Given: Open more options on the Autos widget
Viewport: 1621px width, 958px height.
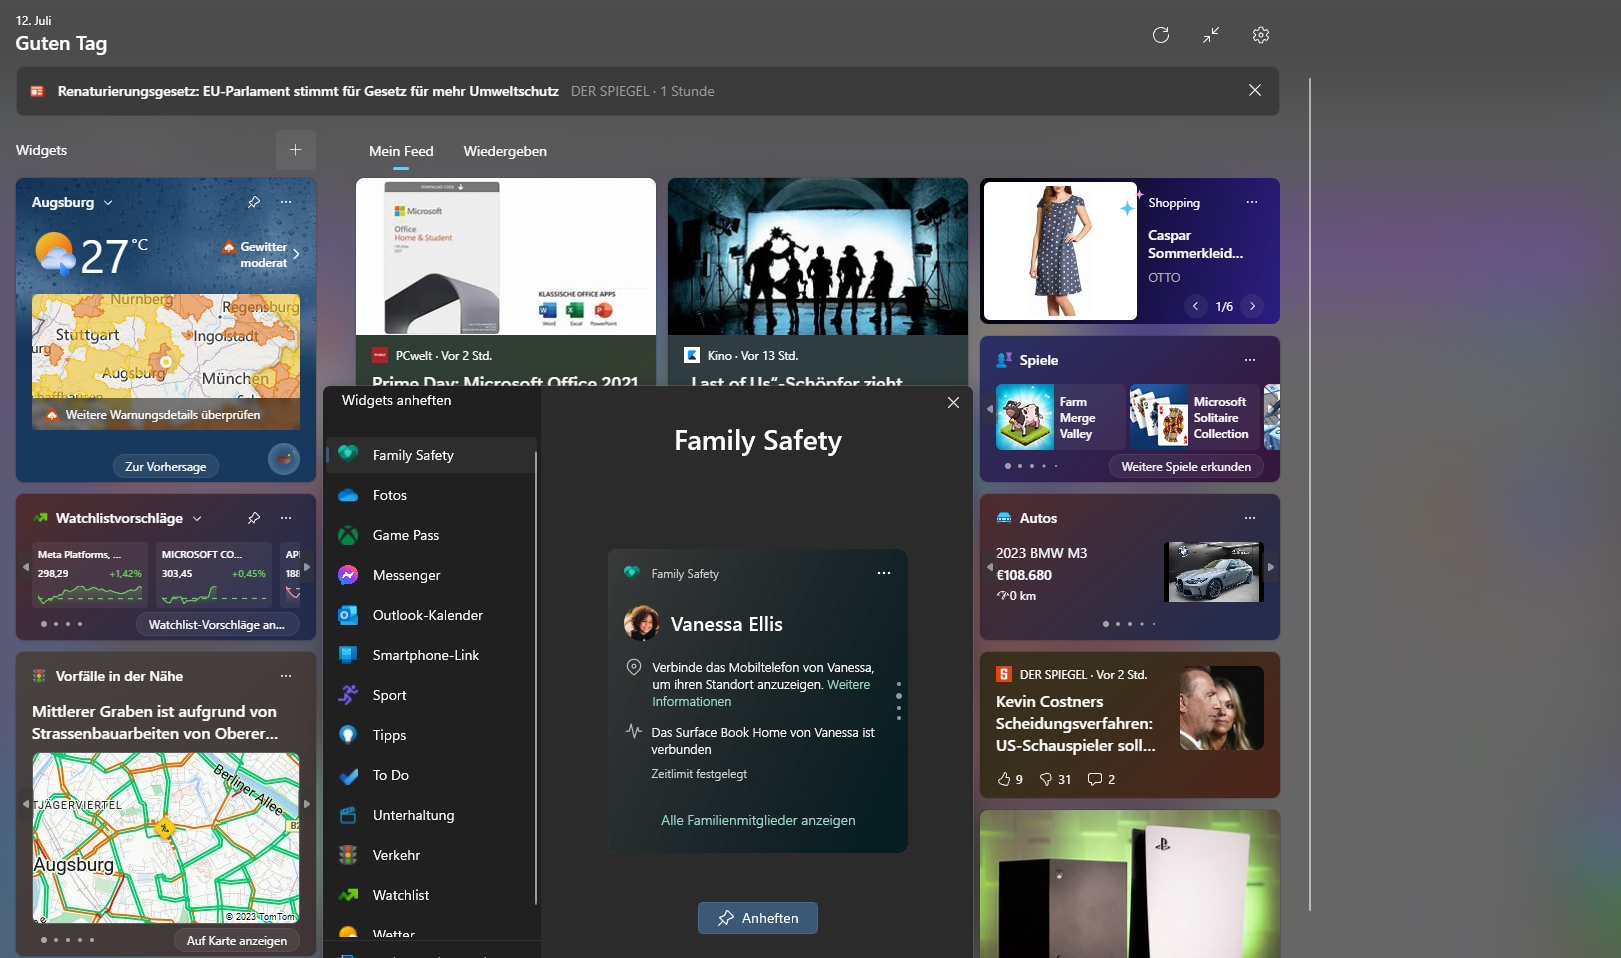Looking at the screenshot, I should pyautogui.click(x=1250, y=518).
